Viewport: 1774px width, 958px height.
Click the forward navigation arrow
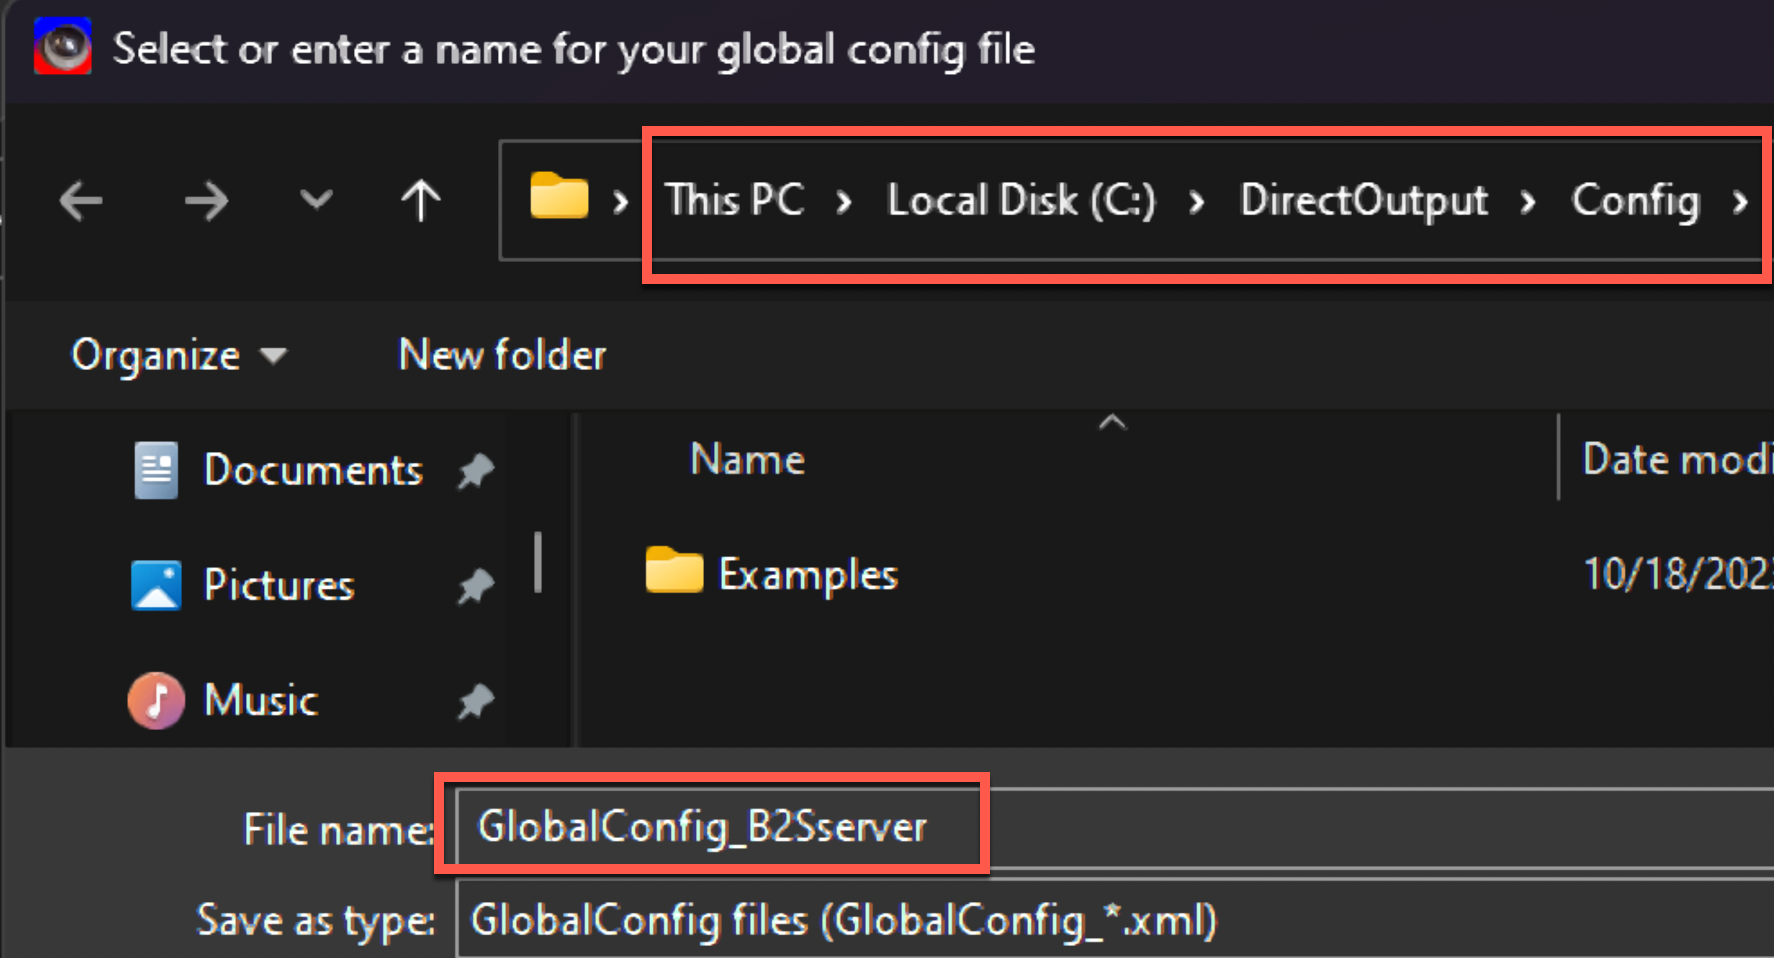point(207,200)
